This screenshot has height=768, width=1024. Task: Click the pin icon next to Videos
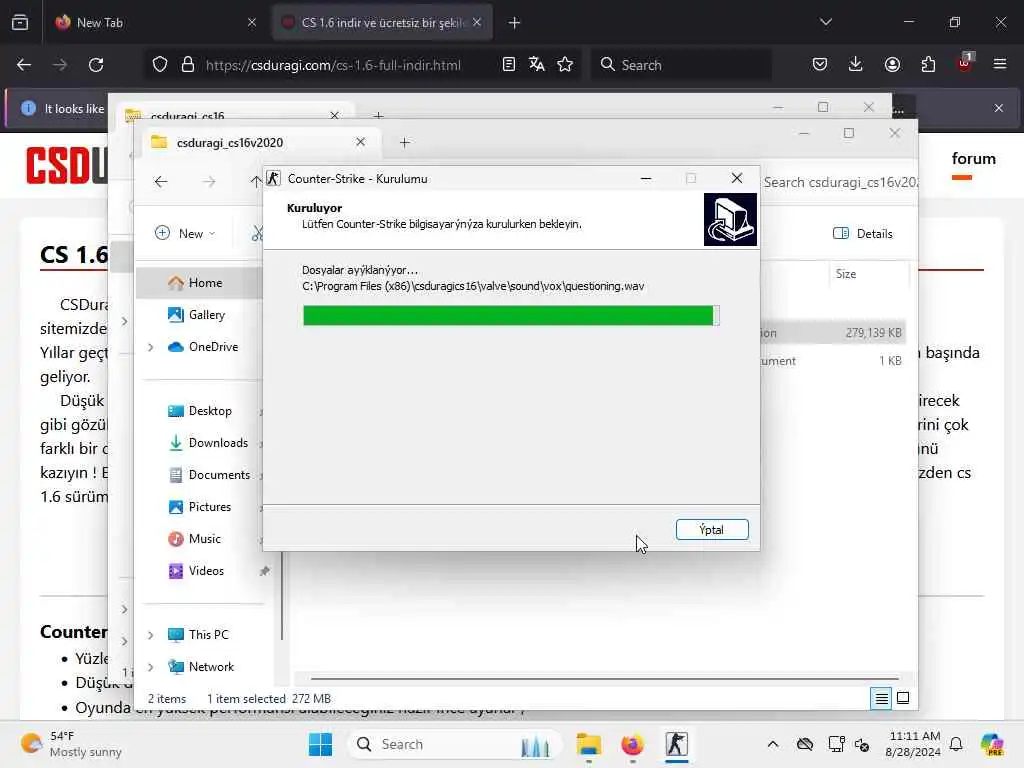point(264,571)
